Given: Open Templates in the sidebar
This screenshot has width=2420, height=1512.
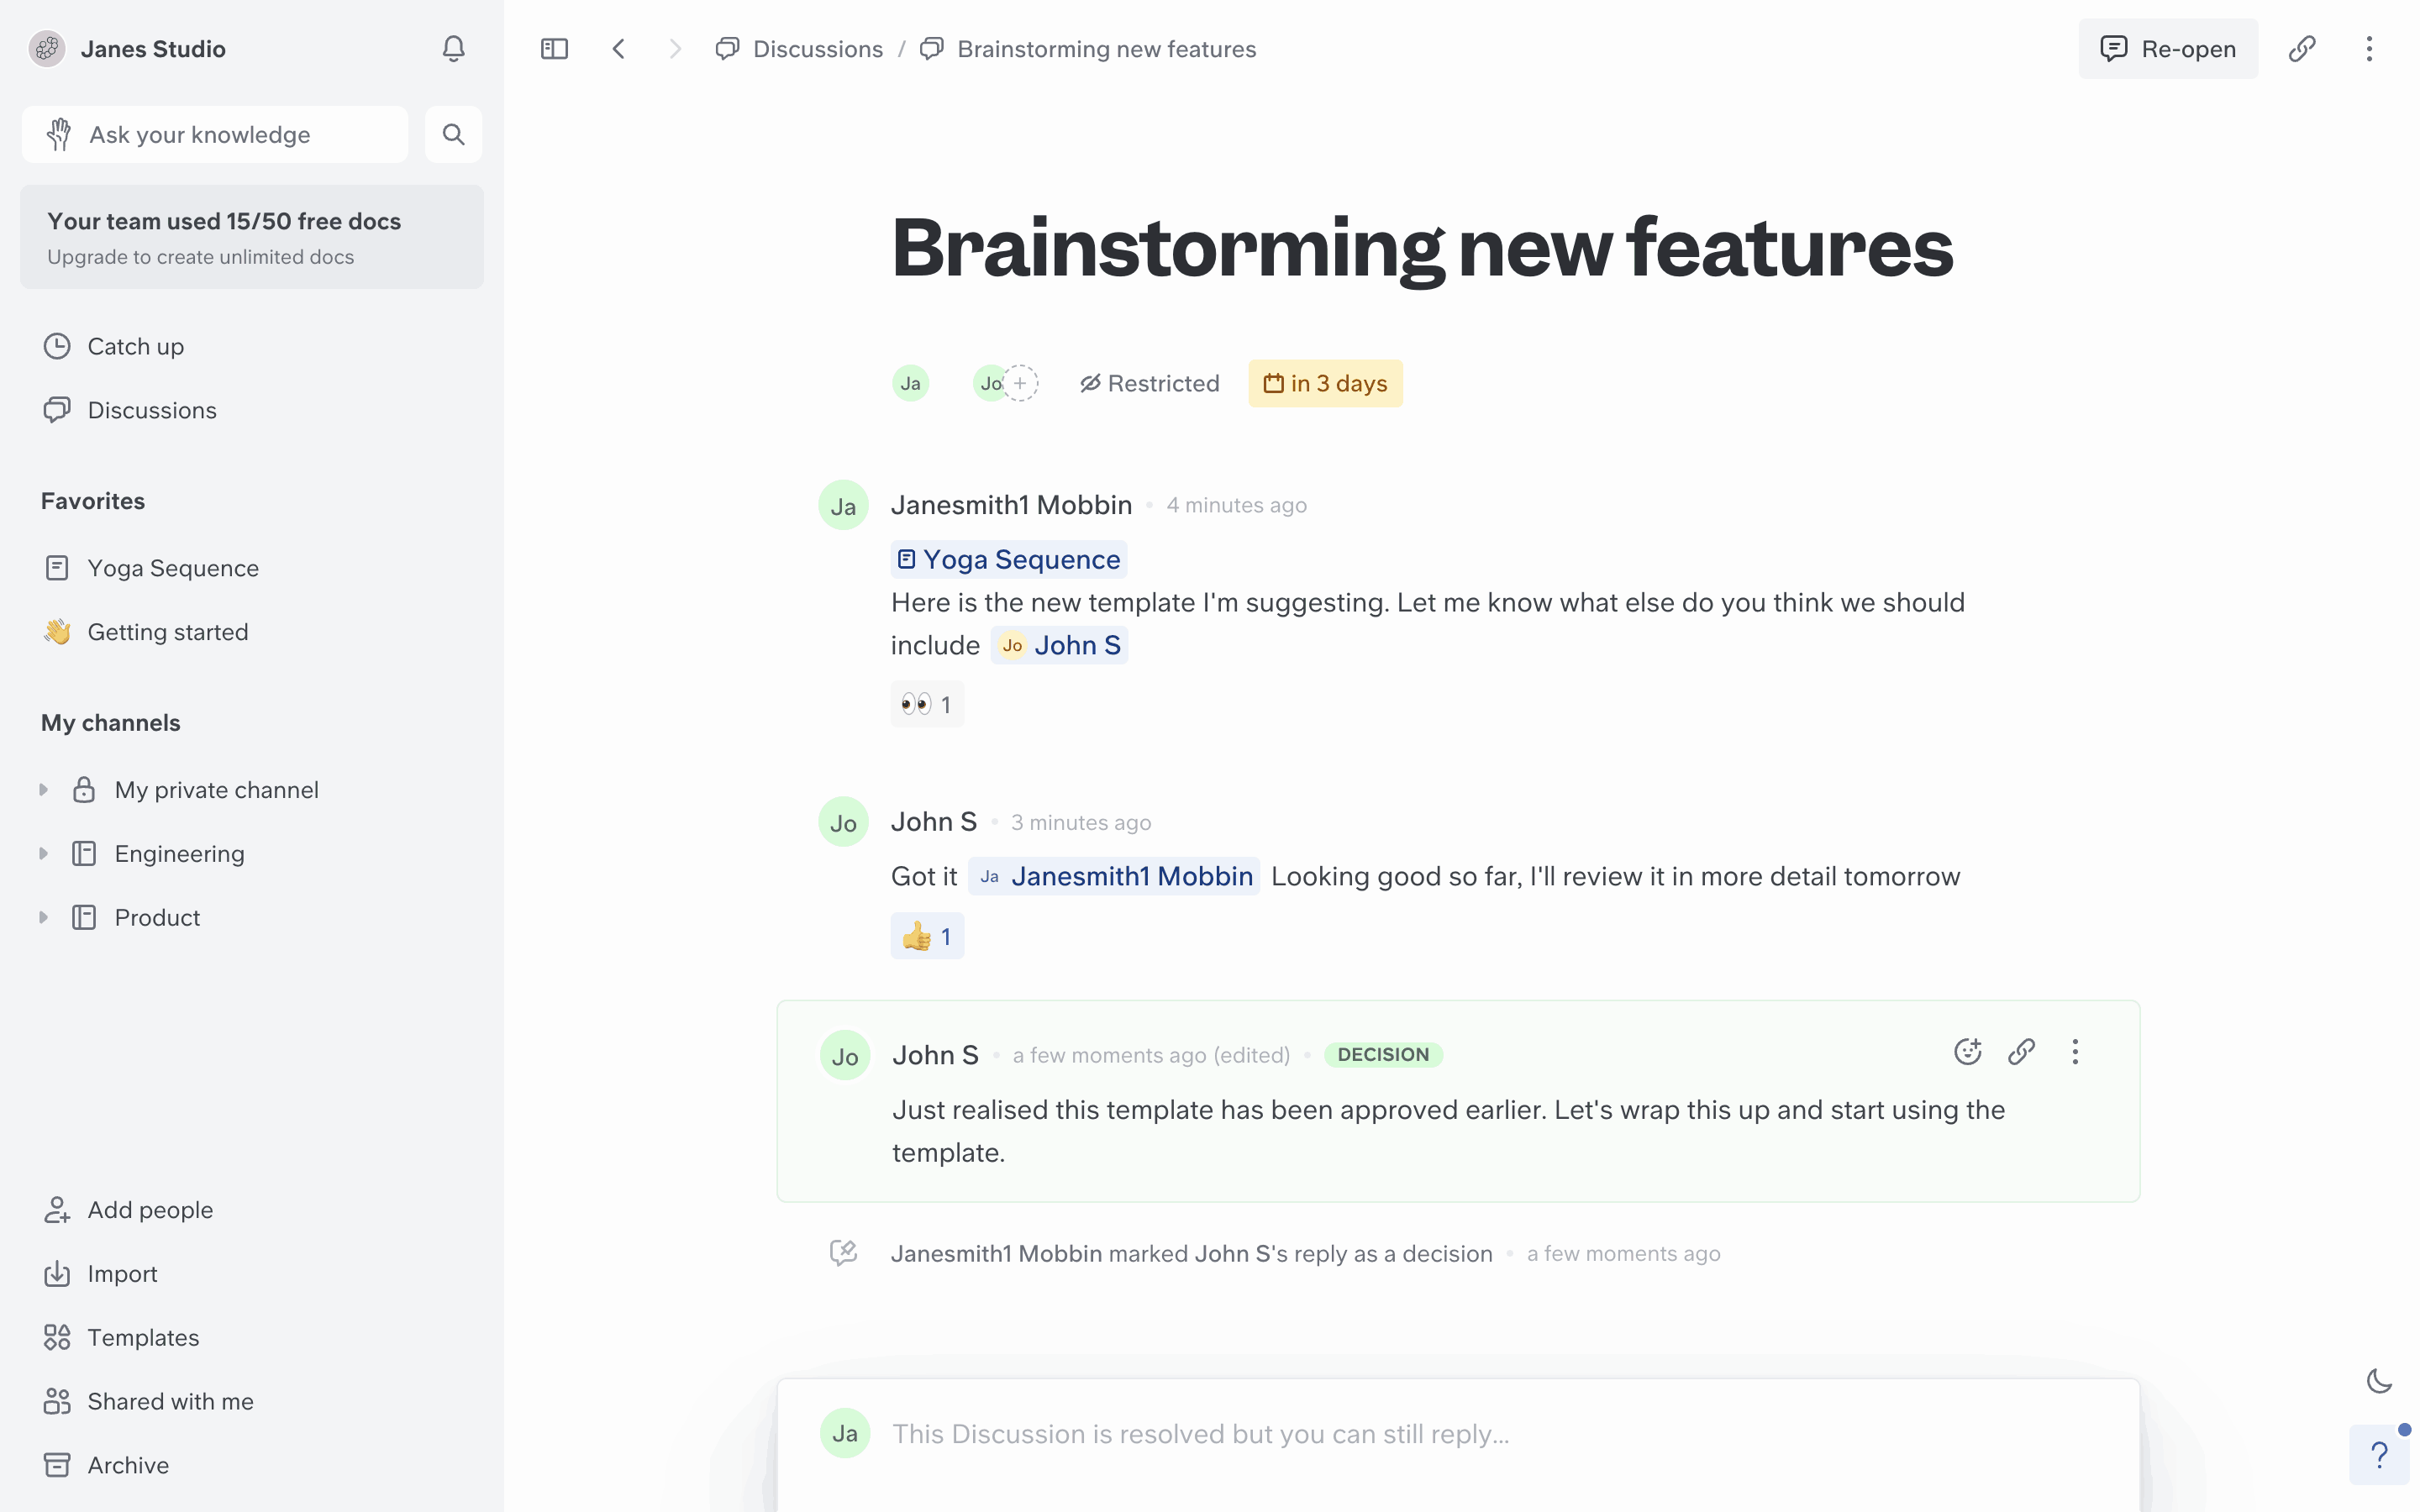Looking at the screenshot, I should pyautogui.click(x=143, y=1337).
